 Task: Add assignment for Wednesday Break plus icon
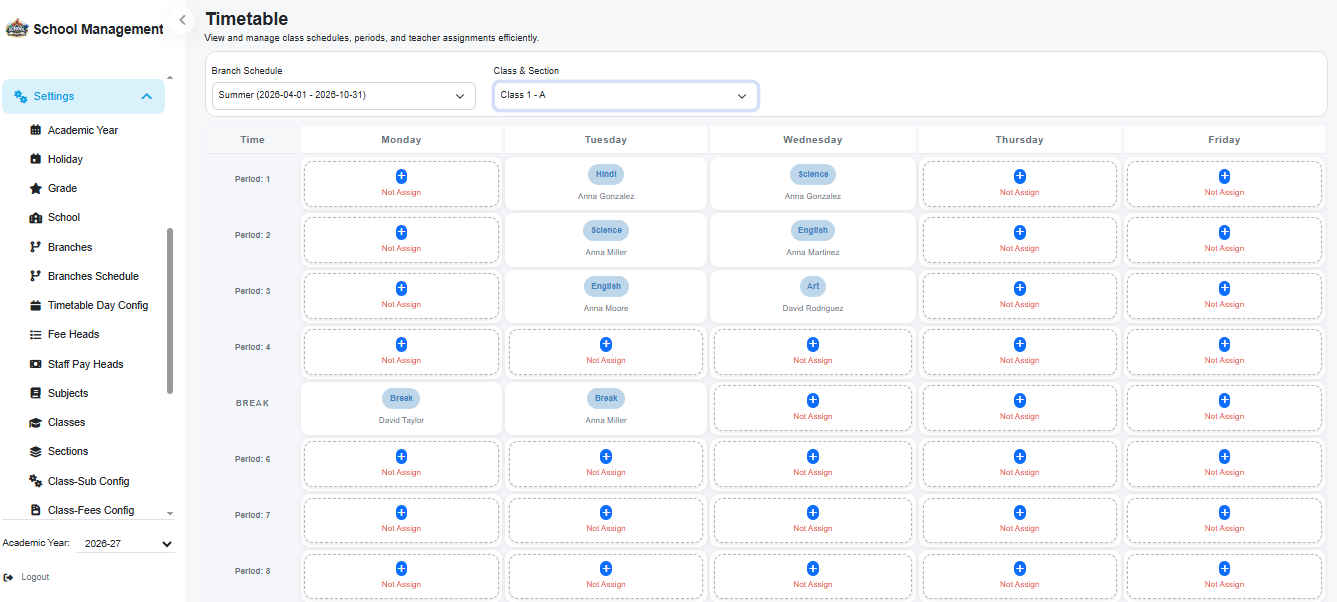[812, 400]
